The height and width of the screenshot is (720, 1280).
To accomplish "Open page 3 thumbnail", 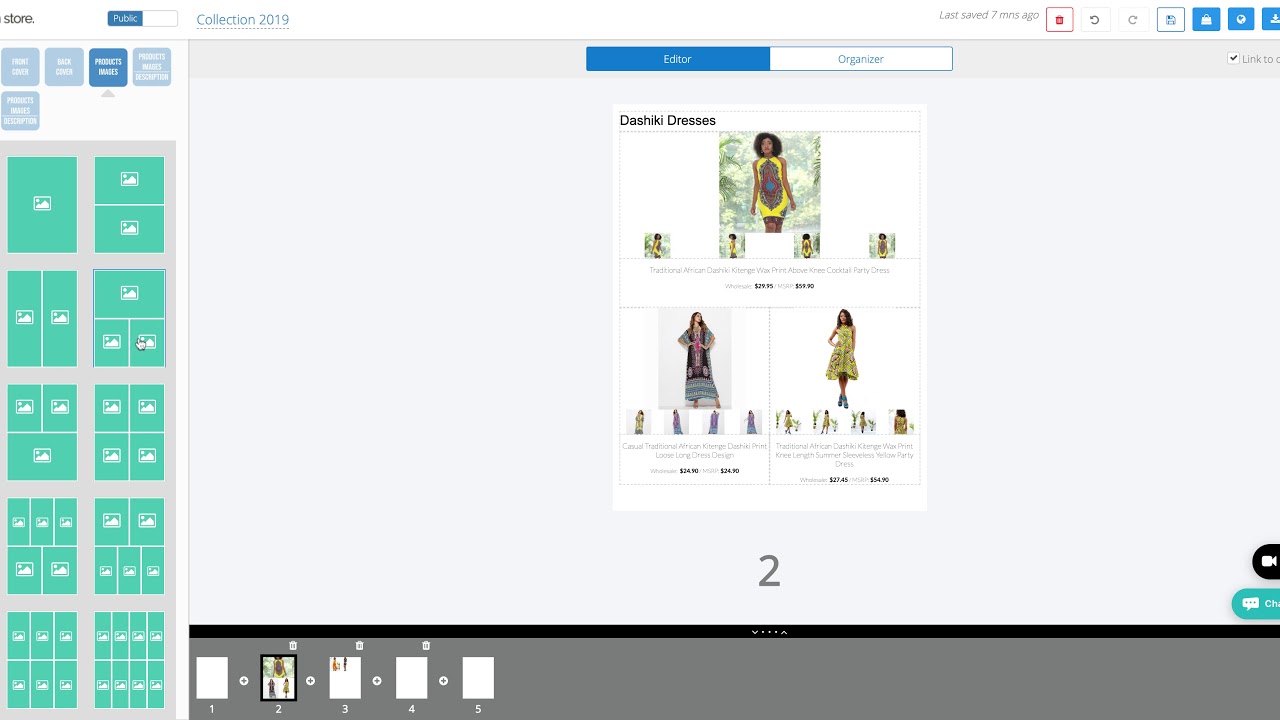I will coord(345,677).
